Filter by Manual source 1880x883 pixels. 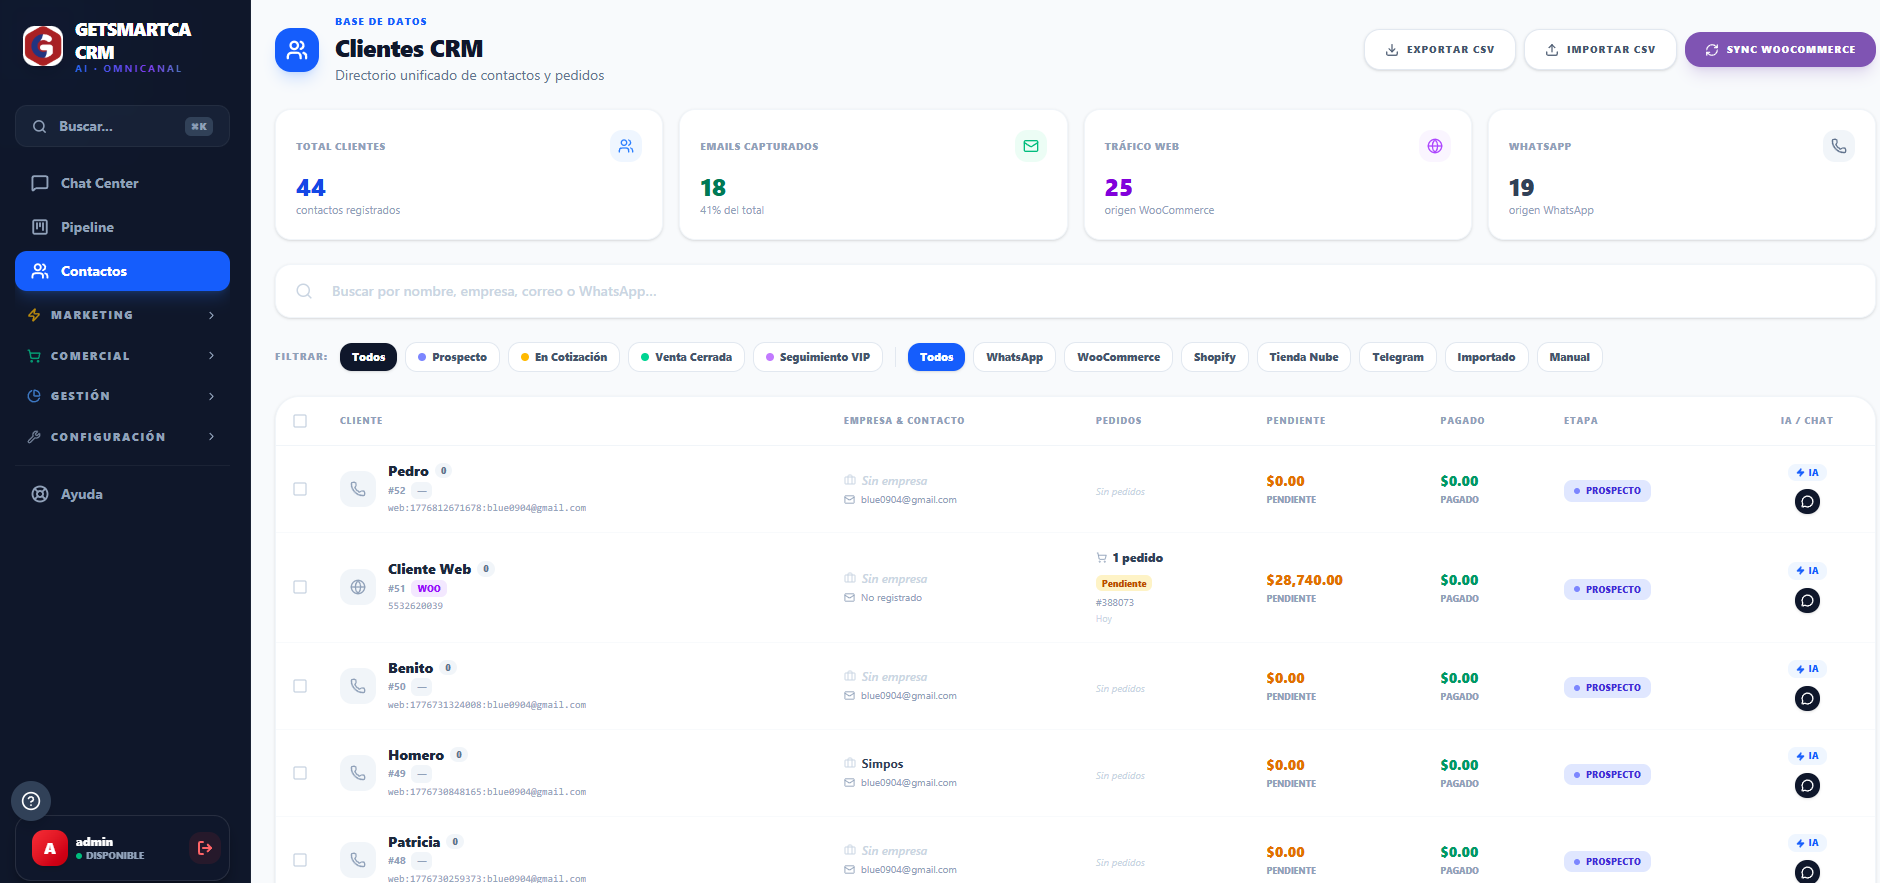[1569, 357]
